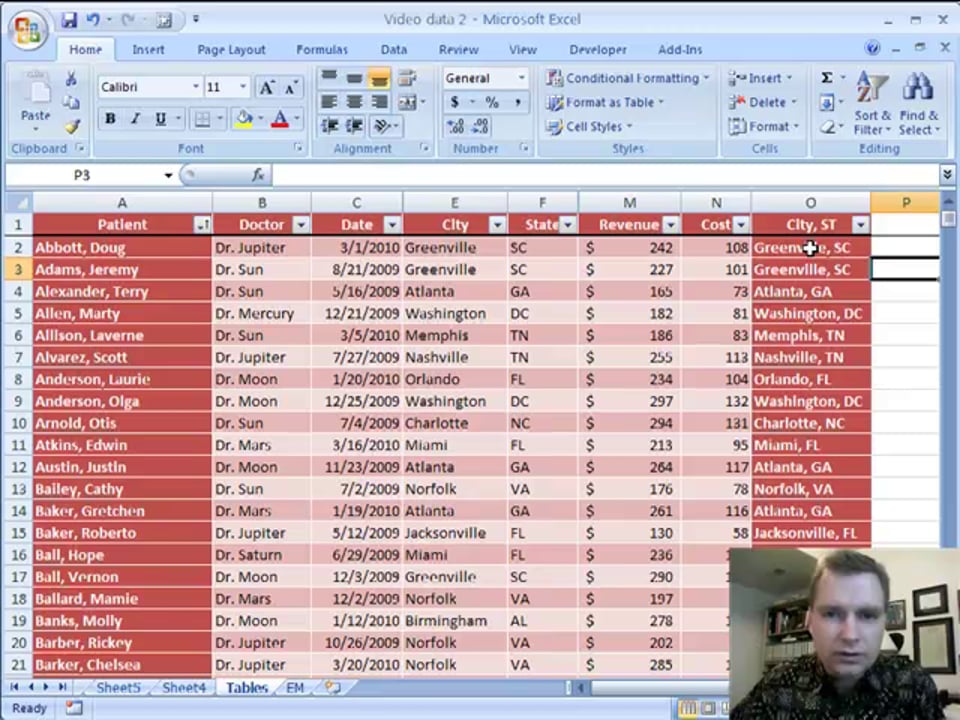Screen dimensions: 960x720
Task: Decrease decimal places
Action: 480,126
